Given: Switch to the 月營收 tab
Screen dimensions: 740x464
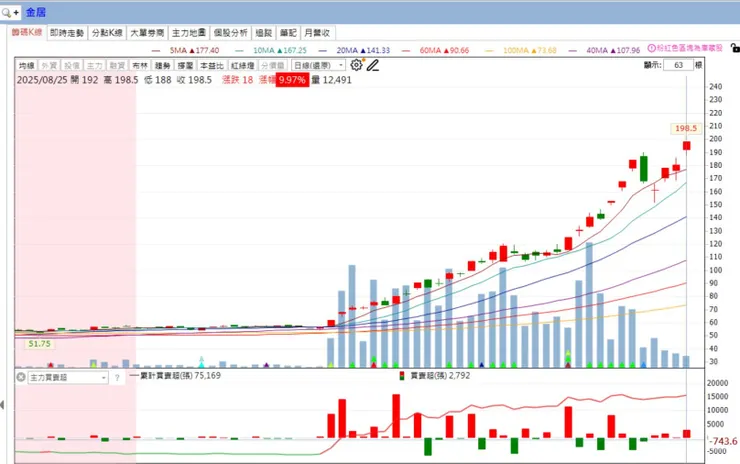Looking at the screenshot, I should point(318,33).
